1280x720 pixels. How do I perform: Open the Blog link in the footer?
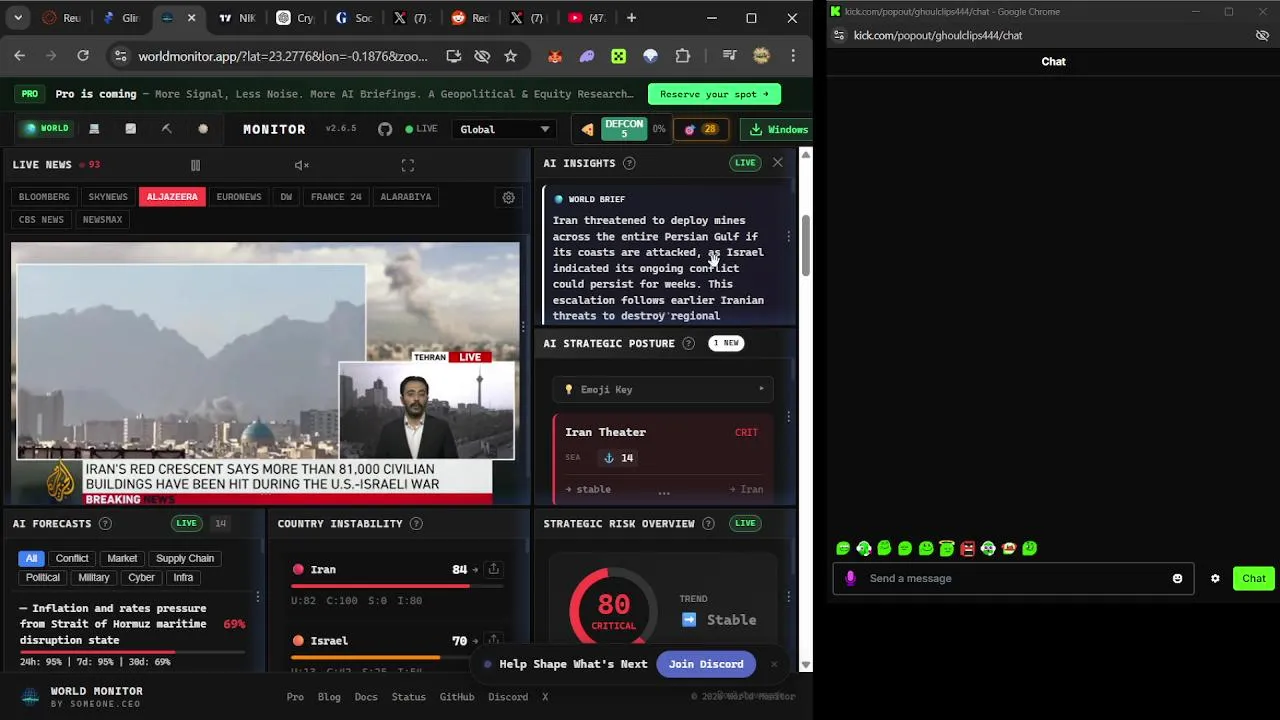click(329, 697)
